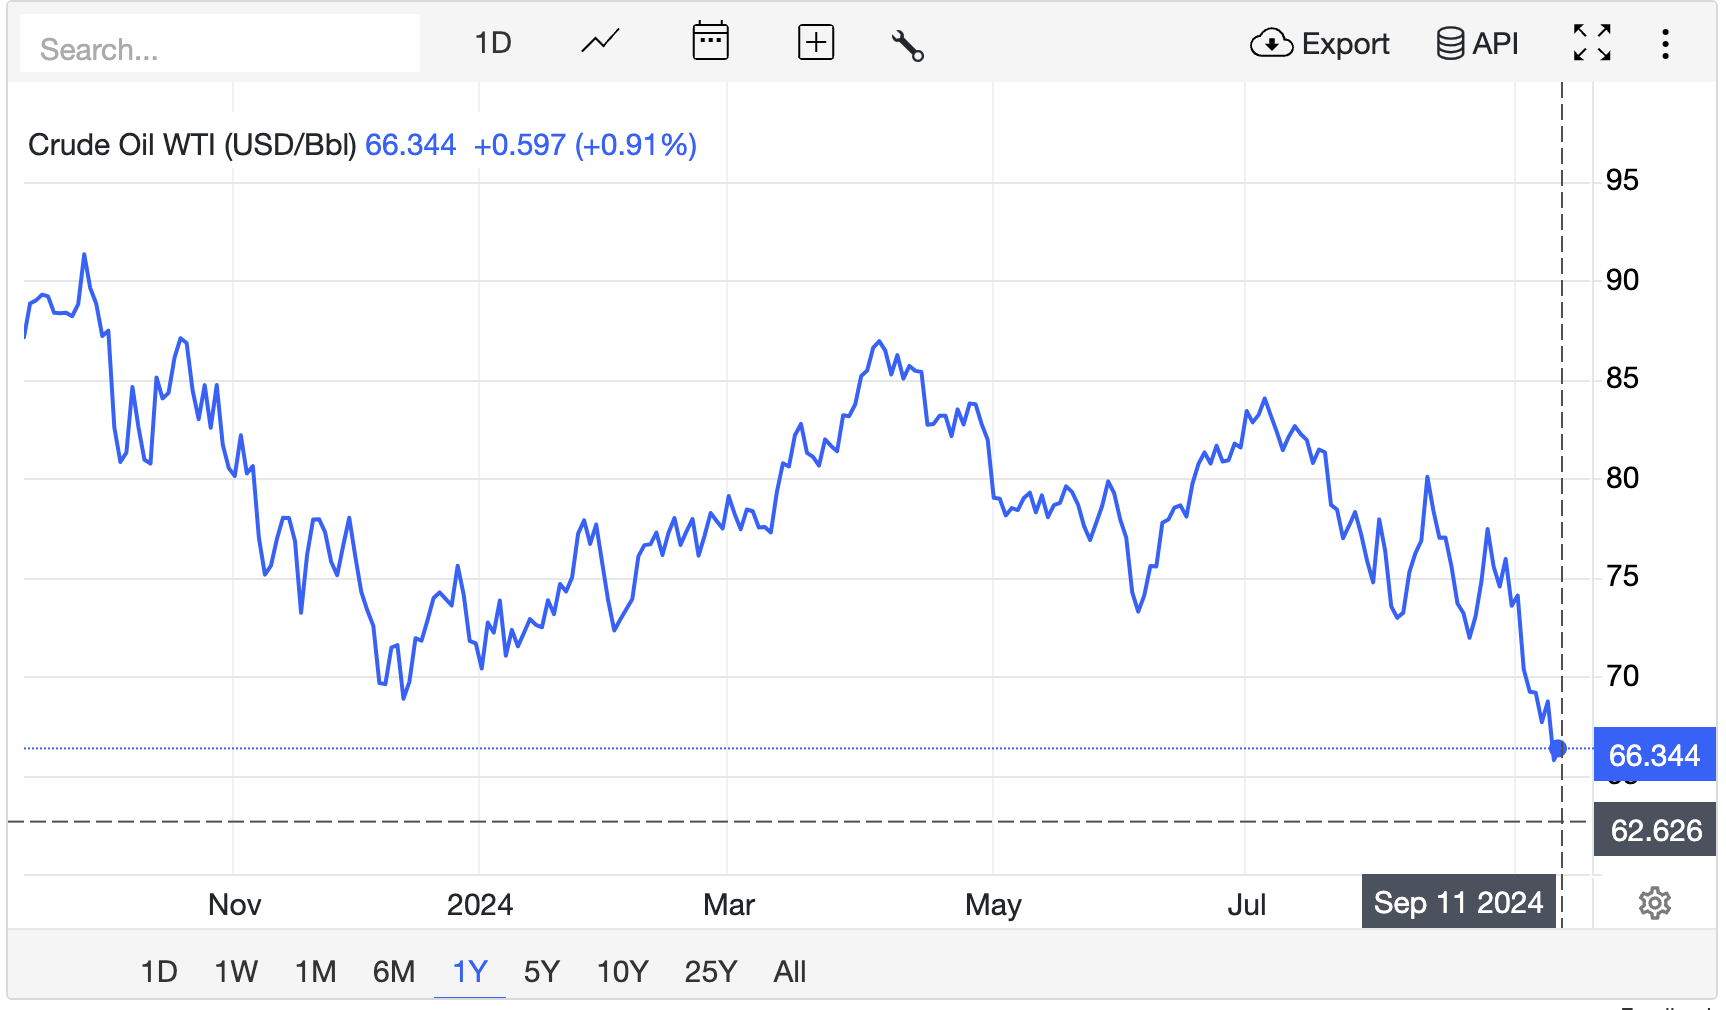1726x1010 pixels.
Task: Click the latest data point marker on the line
Action: [x=1558, y=748]
